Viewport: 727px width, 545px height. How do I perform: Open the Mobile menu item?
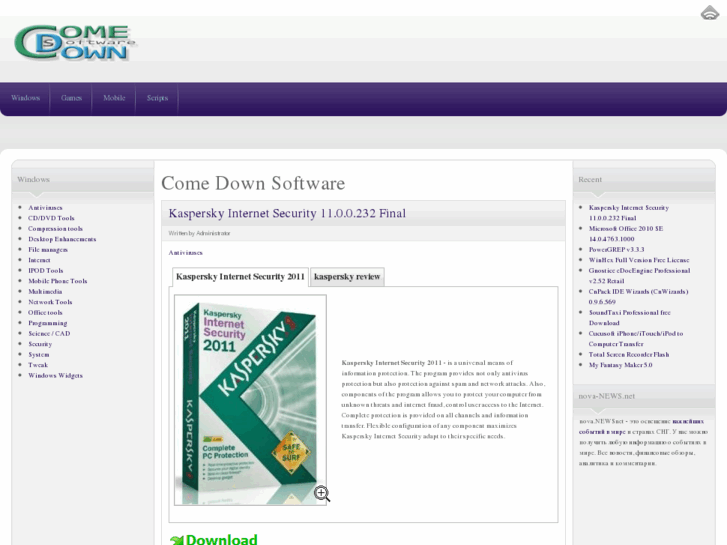pos(114,98)
